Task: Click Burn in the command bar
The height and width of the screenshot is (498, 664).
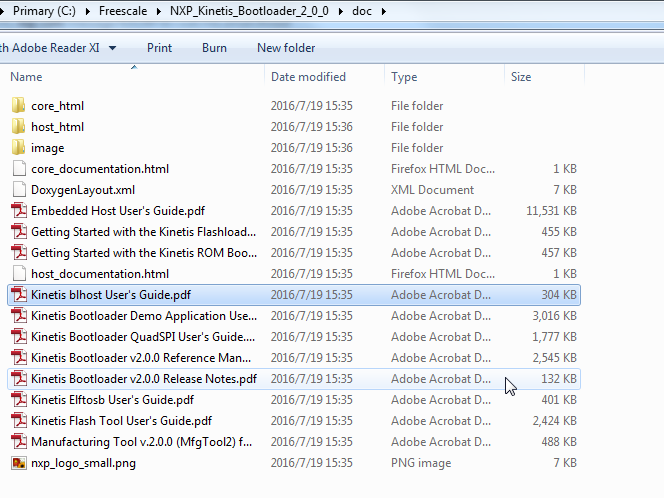Action: pos(214,48)
